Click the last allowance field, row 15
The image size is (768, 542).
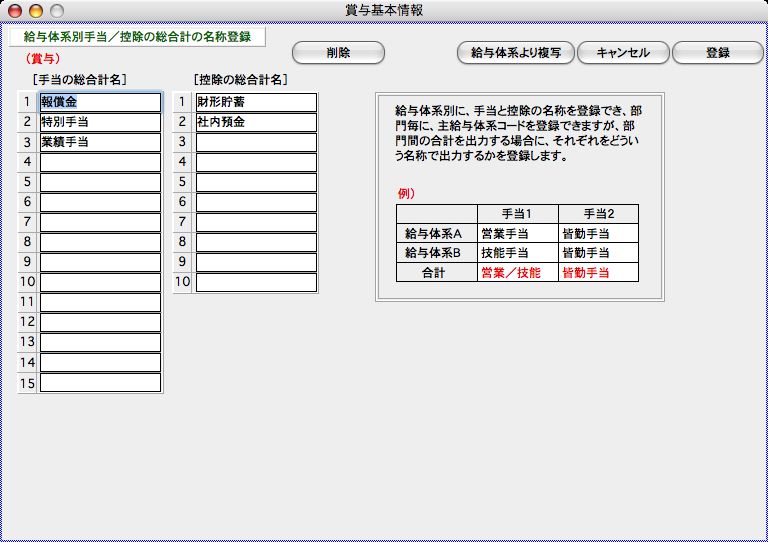click(100, 382)
